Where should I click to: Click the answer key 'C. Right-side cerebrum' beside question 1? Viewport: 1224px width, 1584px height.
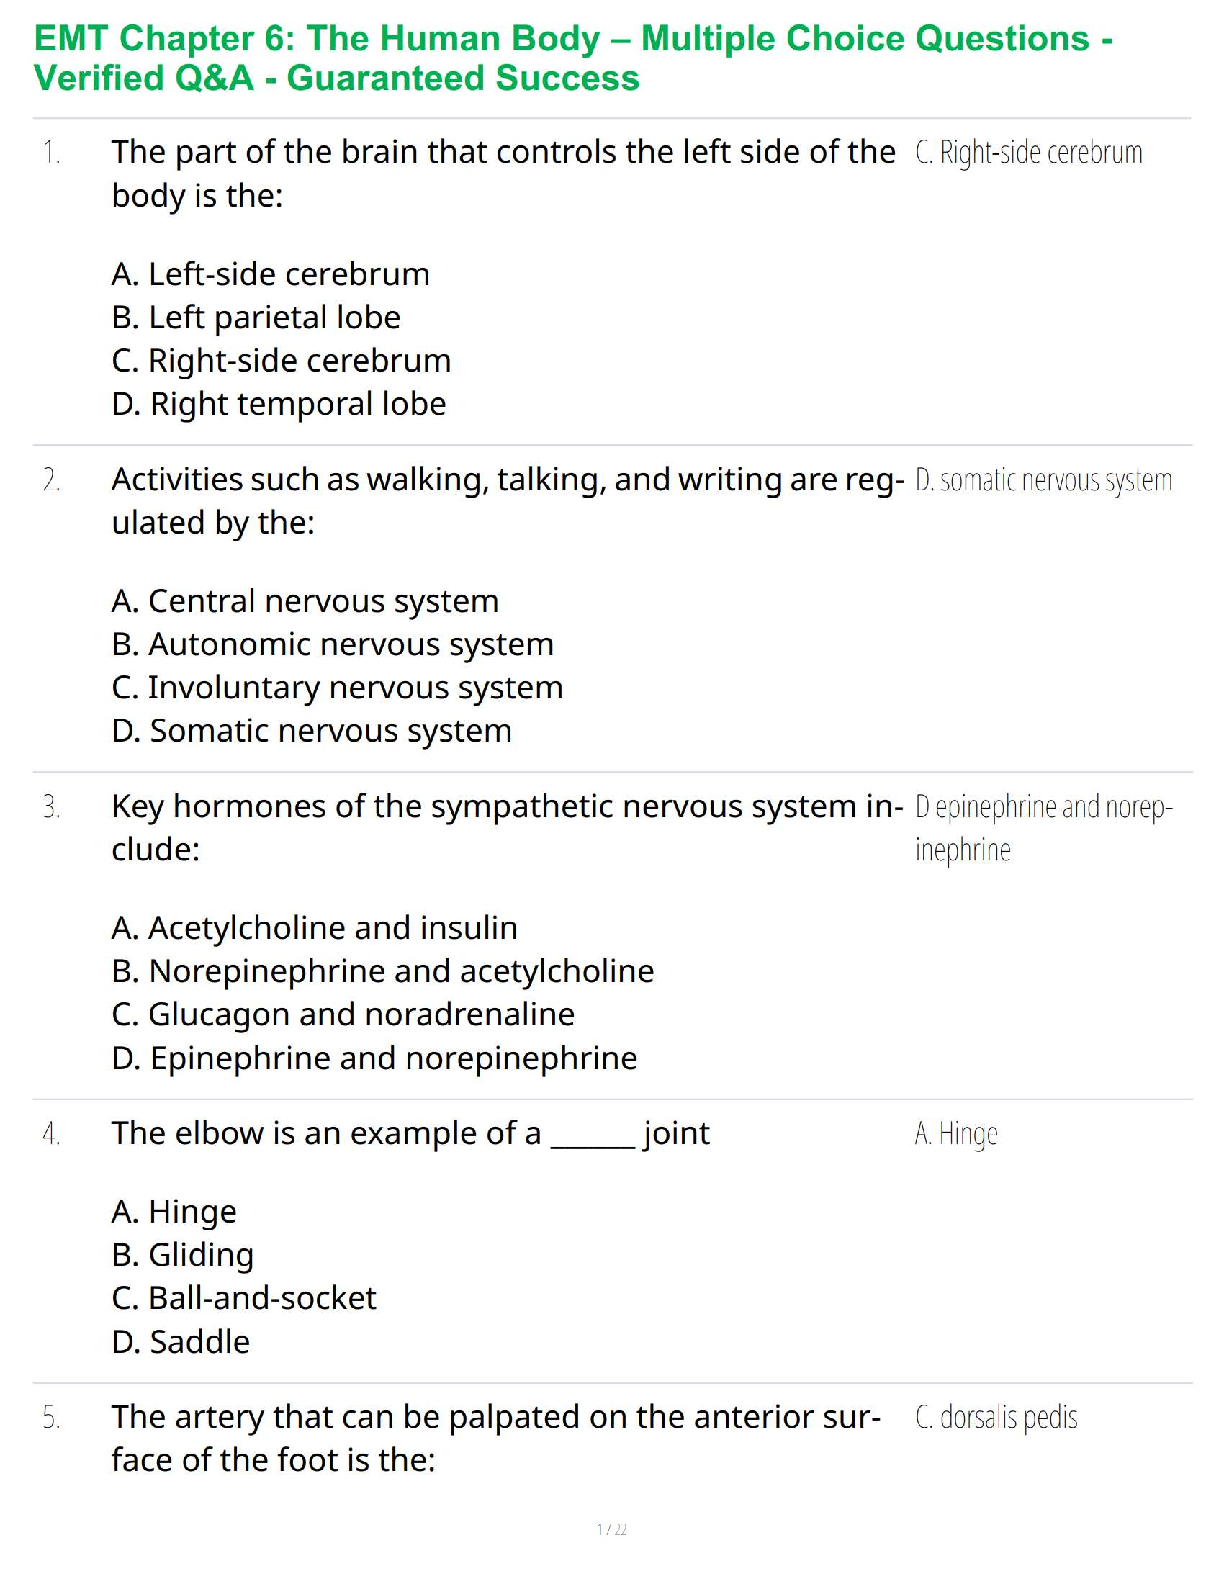point(1028,153)
